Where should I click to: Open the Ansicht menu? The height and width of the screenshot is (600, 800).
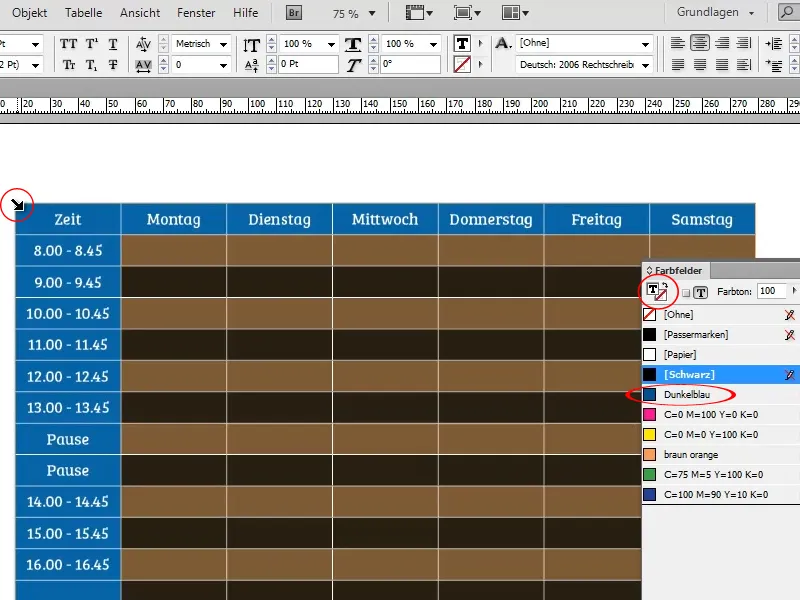(x=140, y=13)
